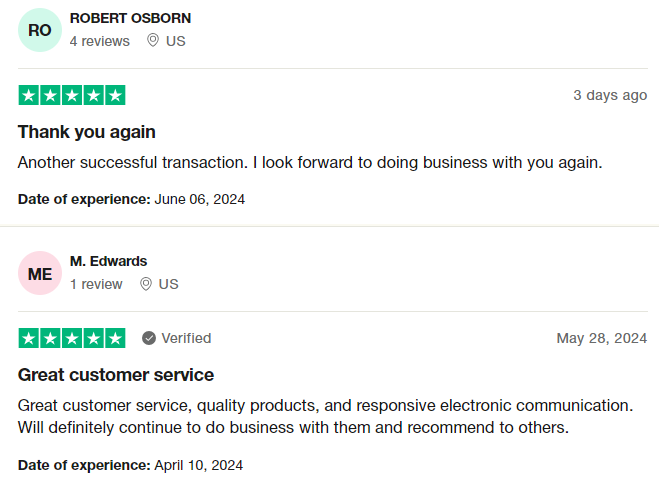Click Robert Osborn's "4 reviews" count
The height and width of the screenshot is (483, 659).
click(x=100, y=41)
